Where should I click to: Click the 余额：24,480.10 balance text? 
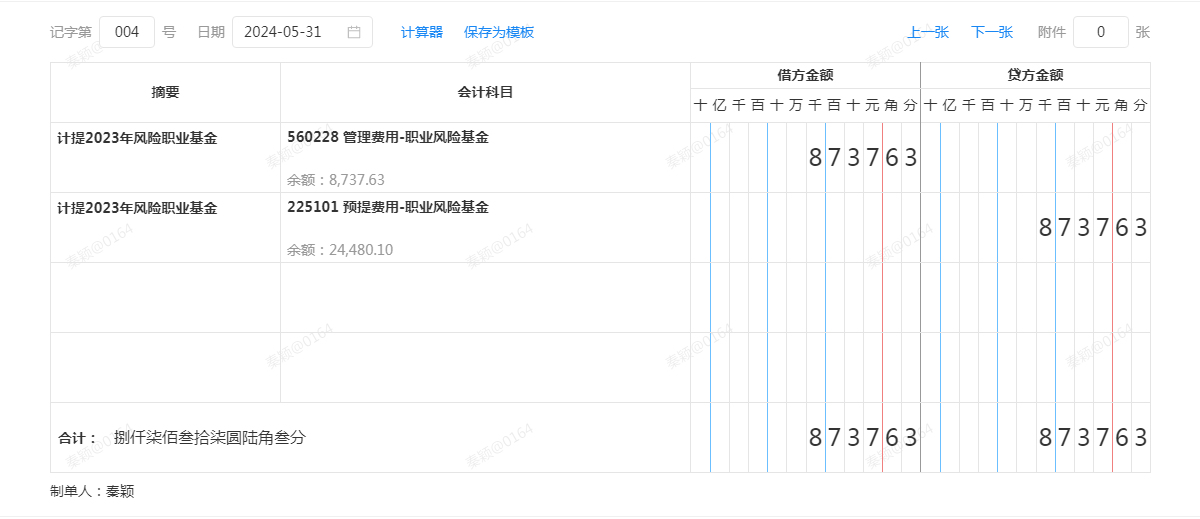click(340, 250)
